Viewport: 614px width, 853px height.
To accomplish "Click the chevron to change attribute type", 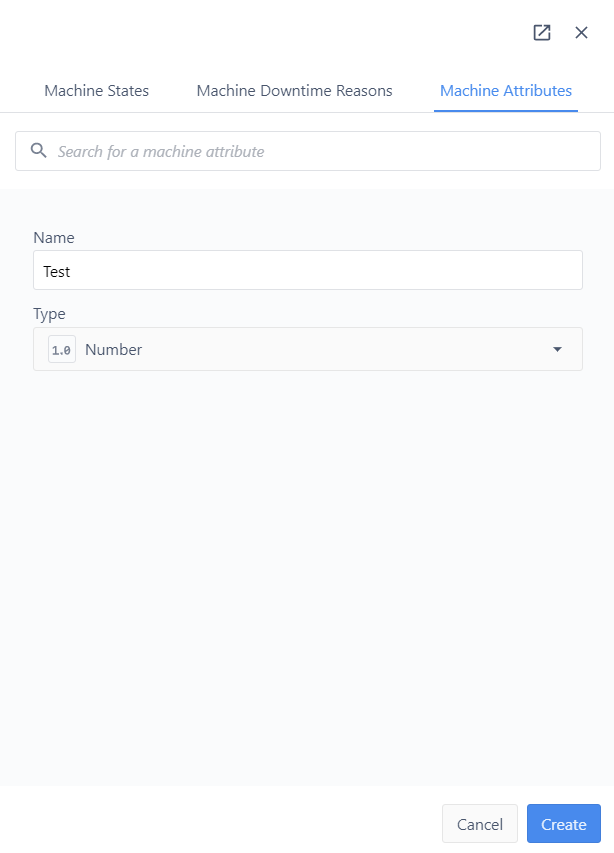I will coord(557,348).
